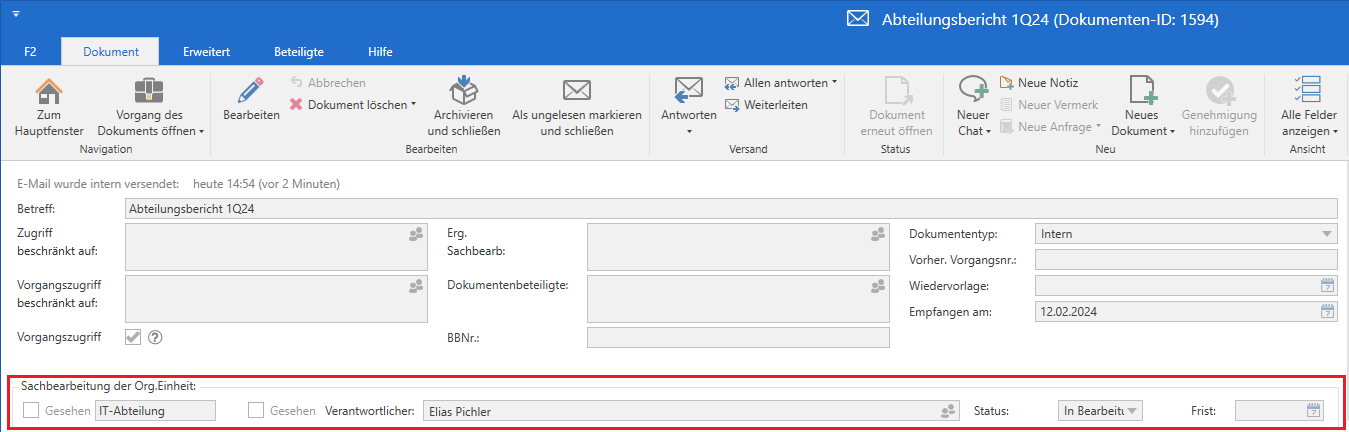Click the Weiterleiten icon
Image resolution: width=1349 pixels, height=432 pixels.
point(732,105)
